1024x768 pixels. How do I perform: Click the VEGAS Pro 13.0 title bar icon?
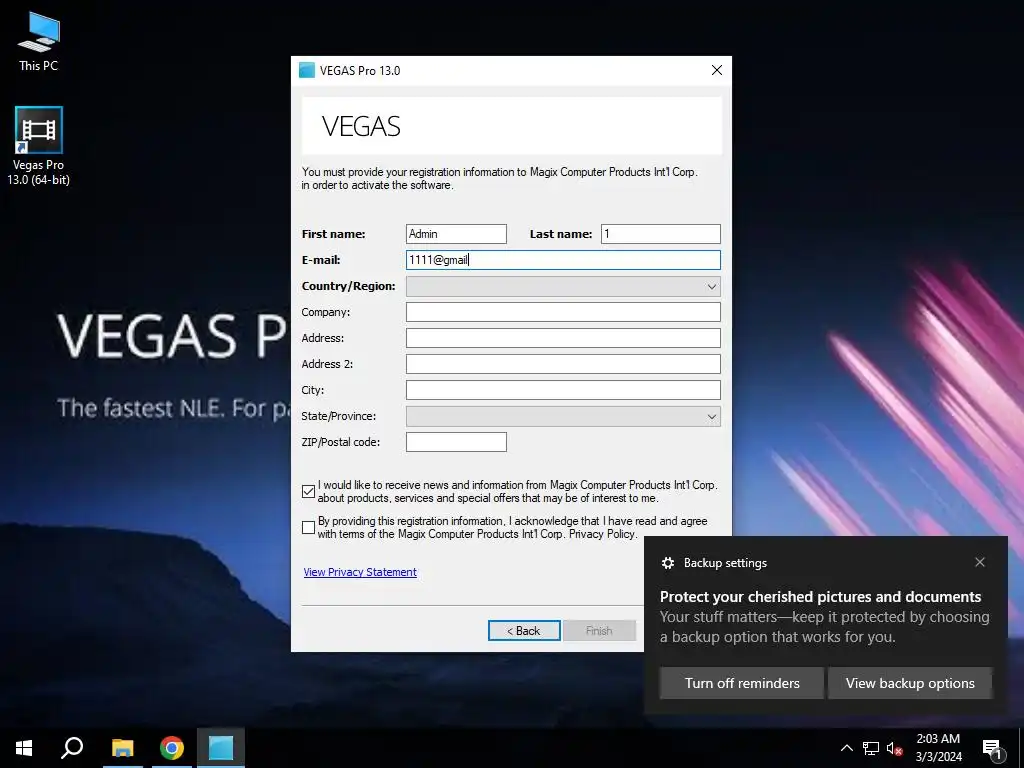pos(307,71)
